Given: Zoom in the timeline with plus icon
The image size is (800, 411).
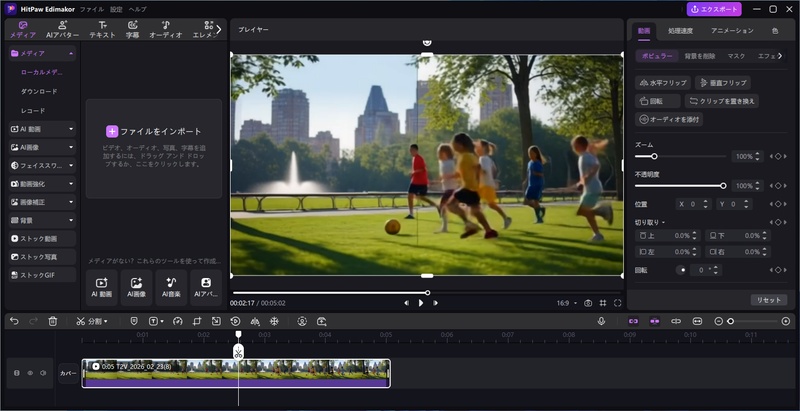Looking at the screenshot, I should pyautogui.click(x=786, y=321).
